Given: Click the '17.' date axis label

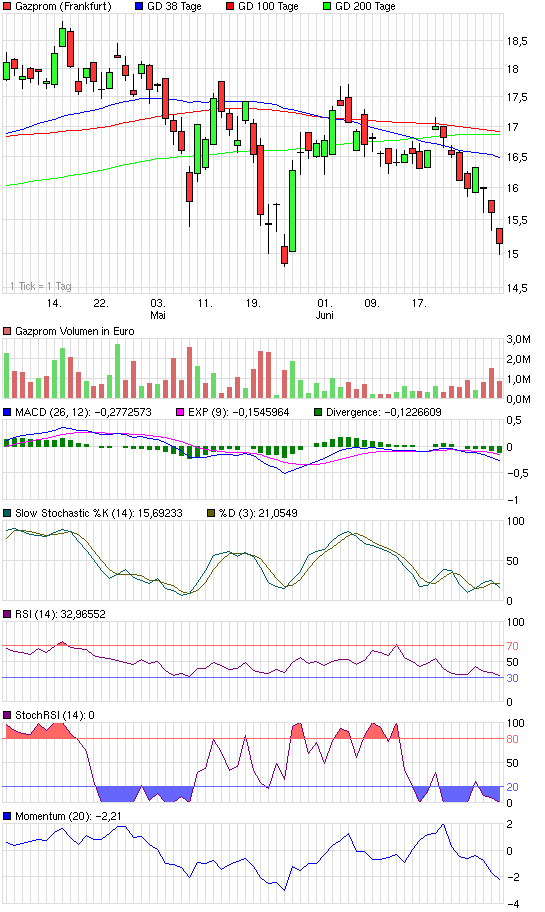Looking at the screenshot, I should (x=419, y=304).
